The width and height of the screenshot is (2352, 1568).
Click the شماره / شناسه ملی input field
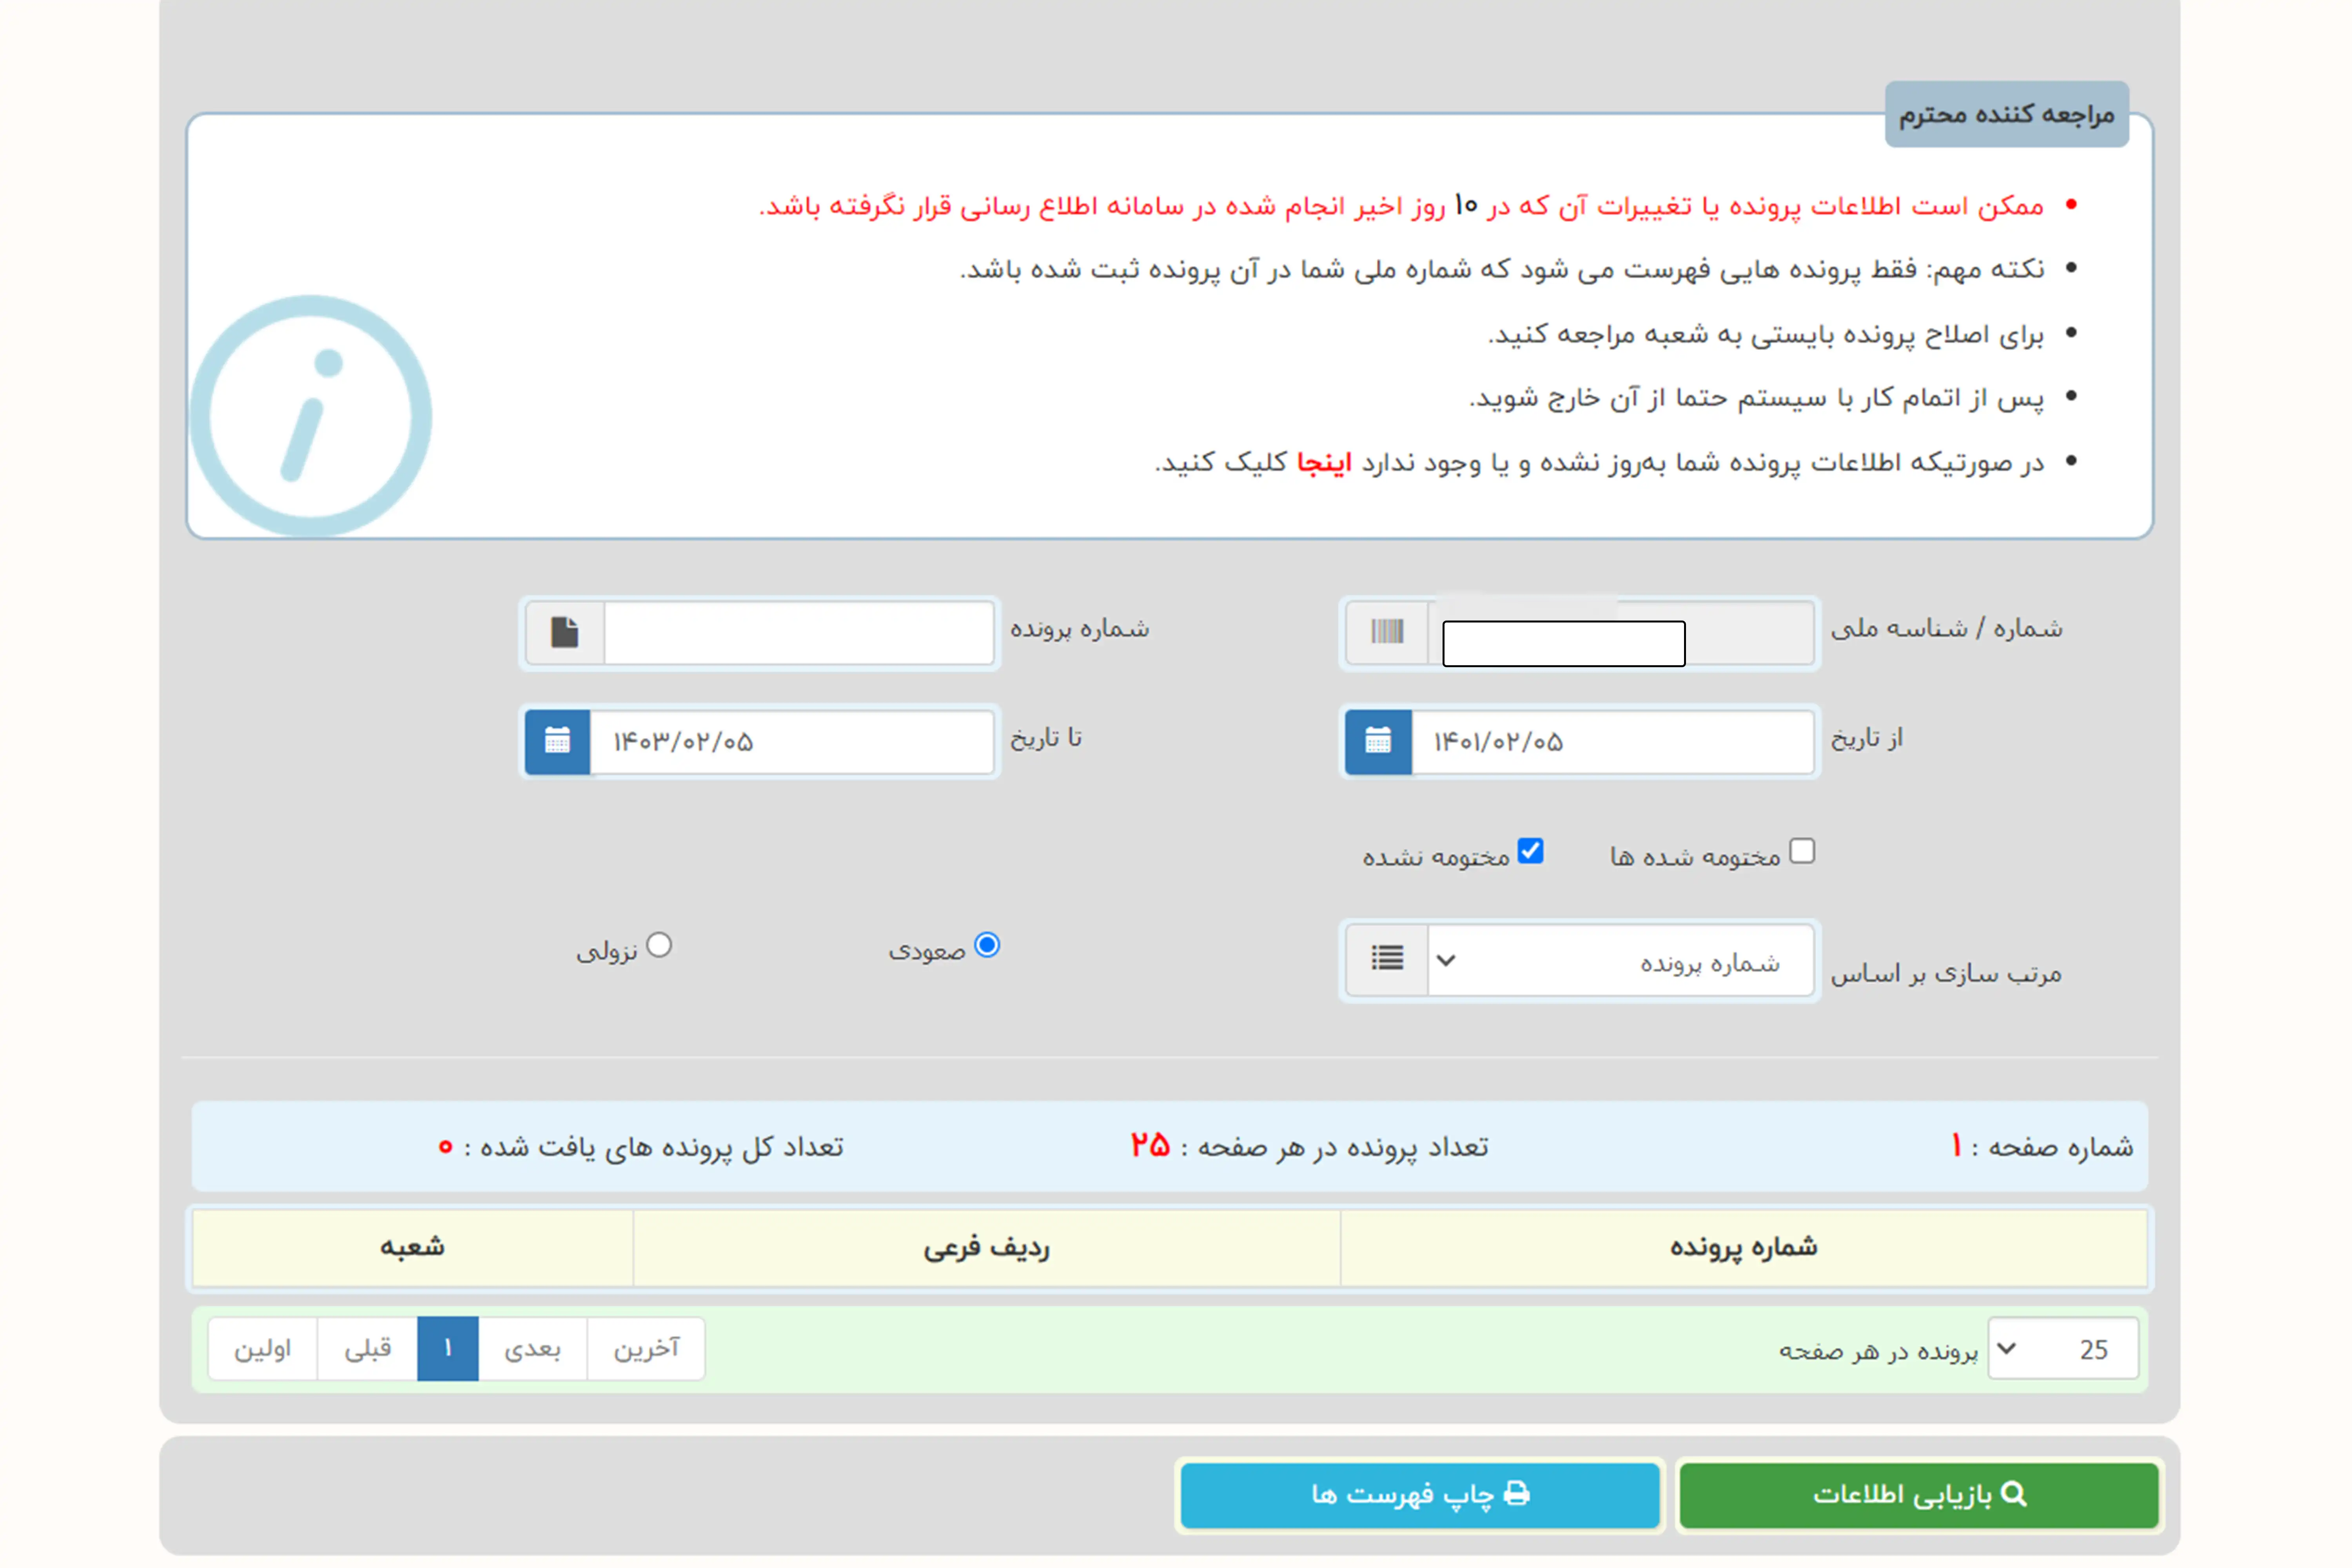point(1620,632)
